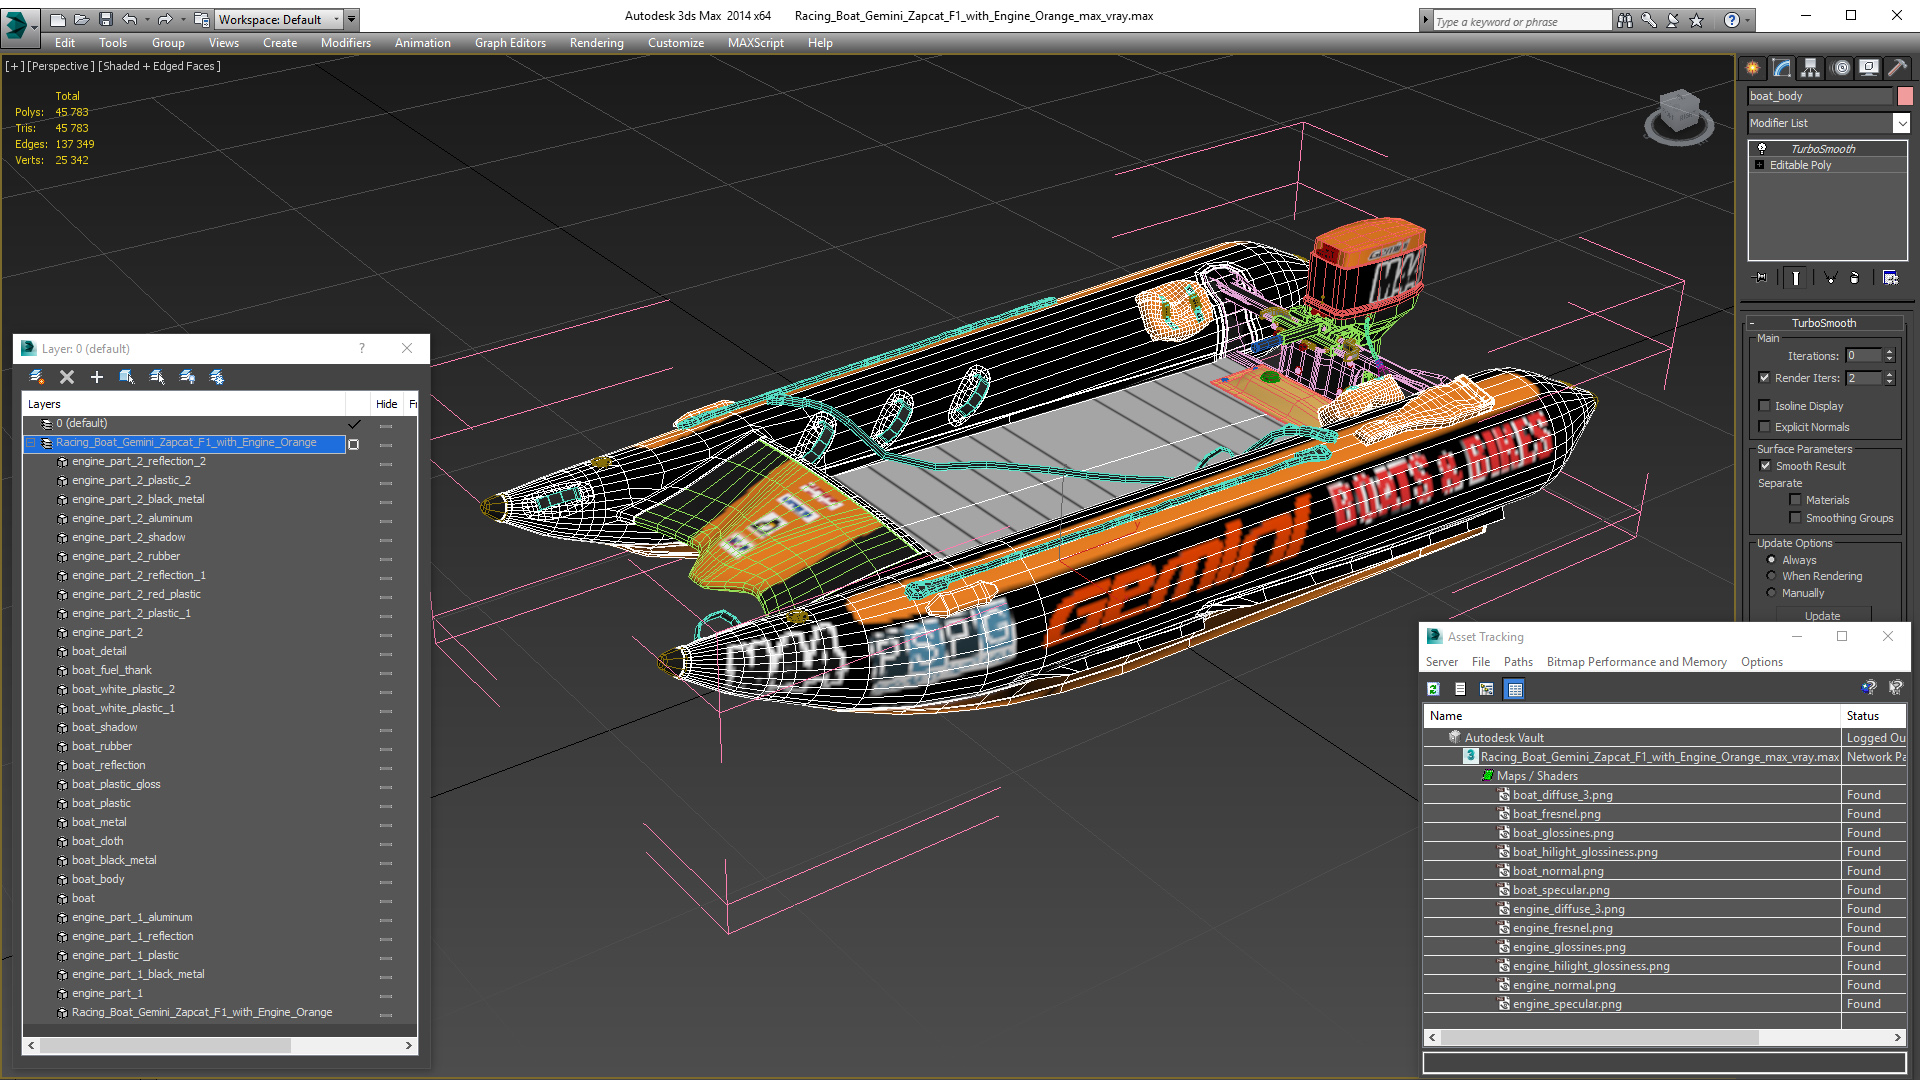Click the Save File floppy icon
This screenshot has height=1080, width=1920.
tap(105, 19)
